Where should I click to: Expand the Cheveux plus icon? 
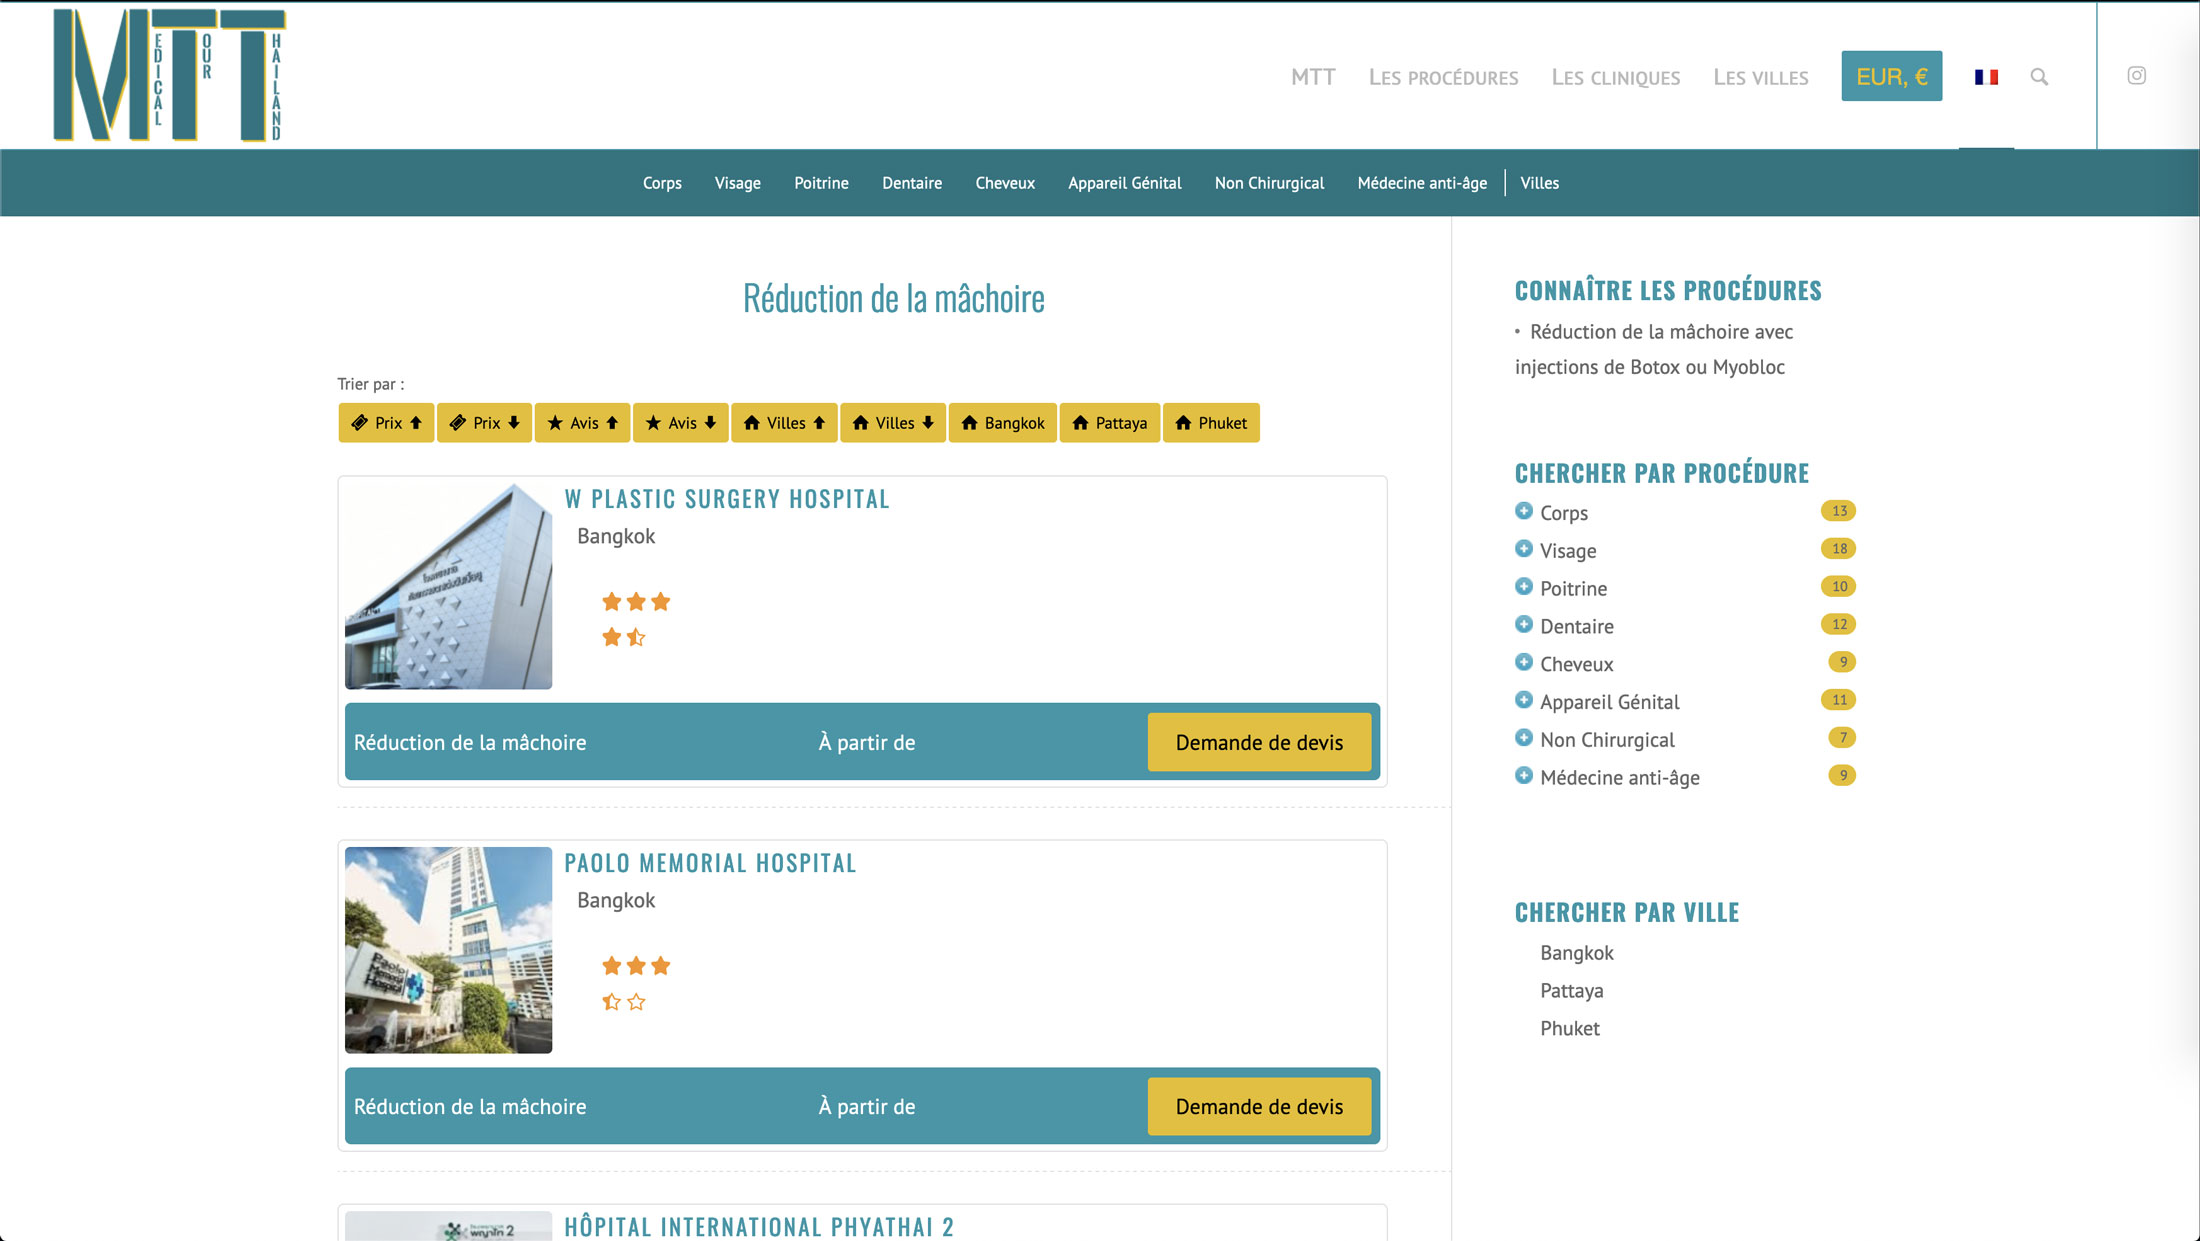[x=1524, y=662]
